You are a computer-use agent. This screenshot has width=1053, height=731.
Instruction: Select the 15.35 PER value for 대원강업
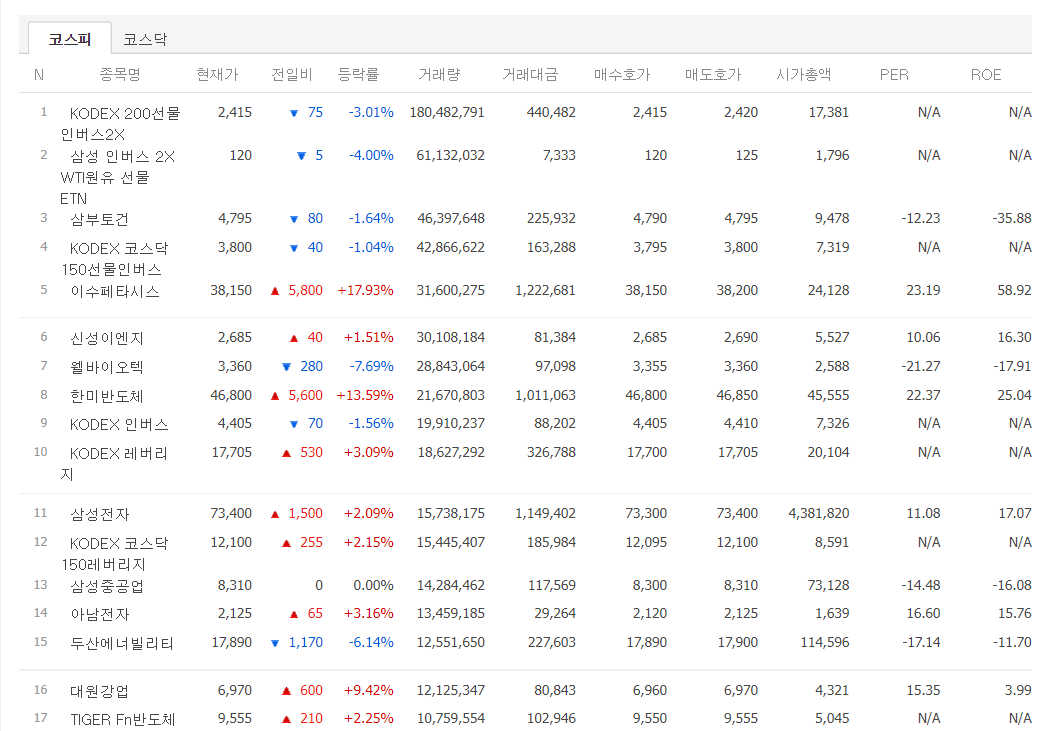(923, 690)
